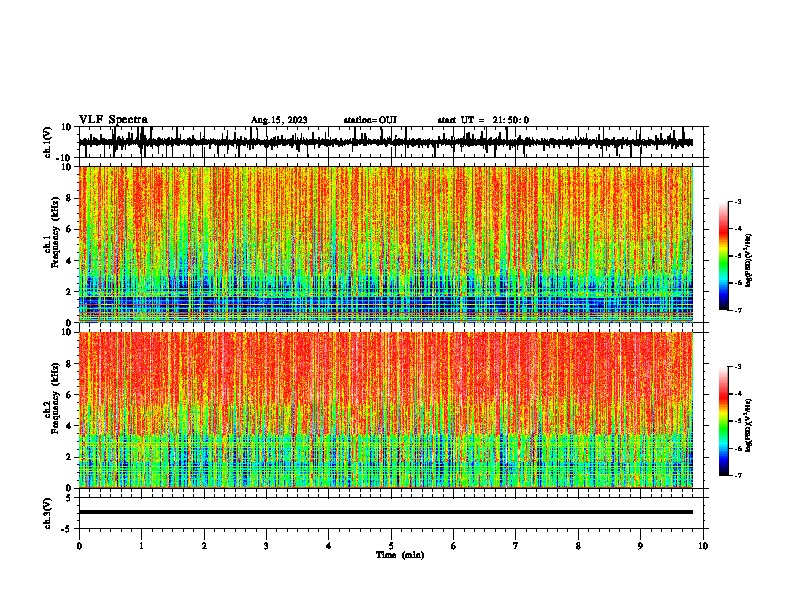This screenshot has height=612, width=792.
Task: Select the ch.1 "Frequency (kHz)" axis label
Action: [x=55, y=232]
